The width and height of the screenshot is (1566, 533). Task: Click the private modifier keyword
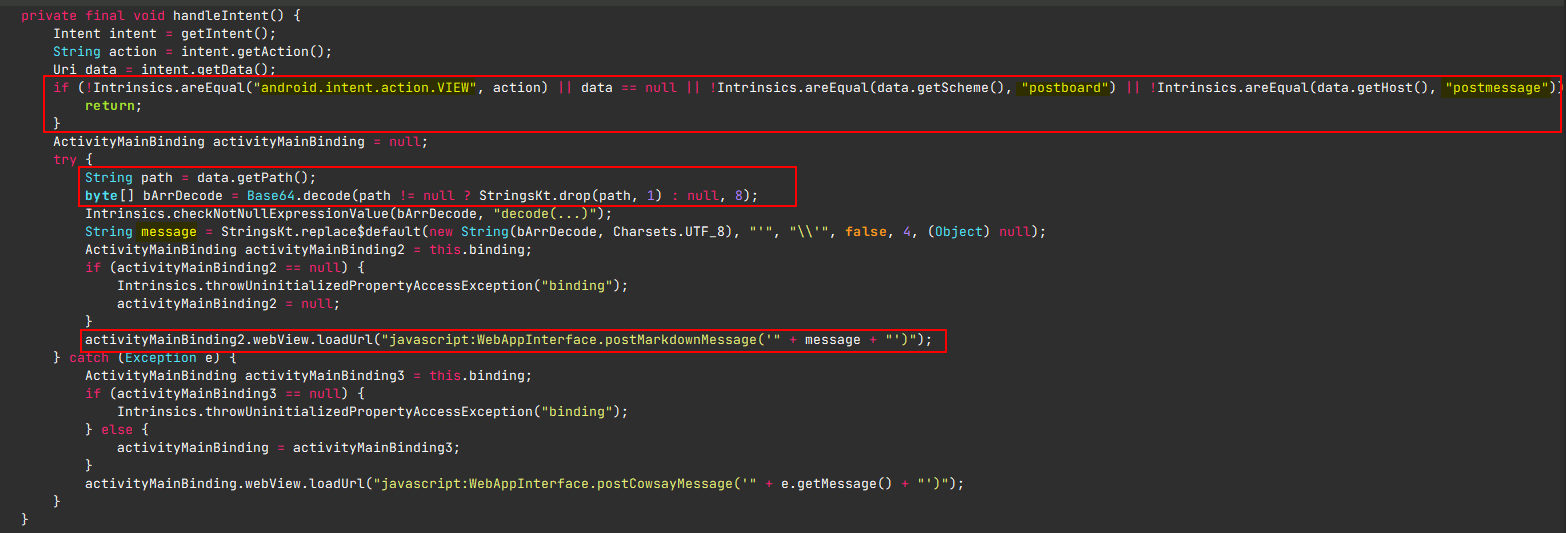click(x=49, y=15)
